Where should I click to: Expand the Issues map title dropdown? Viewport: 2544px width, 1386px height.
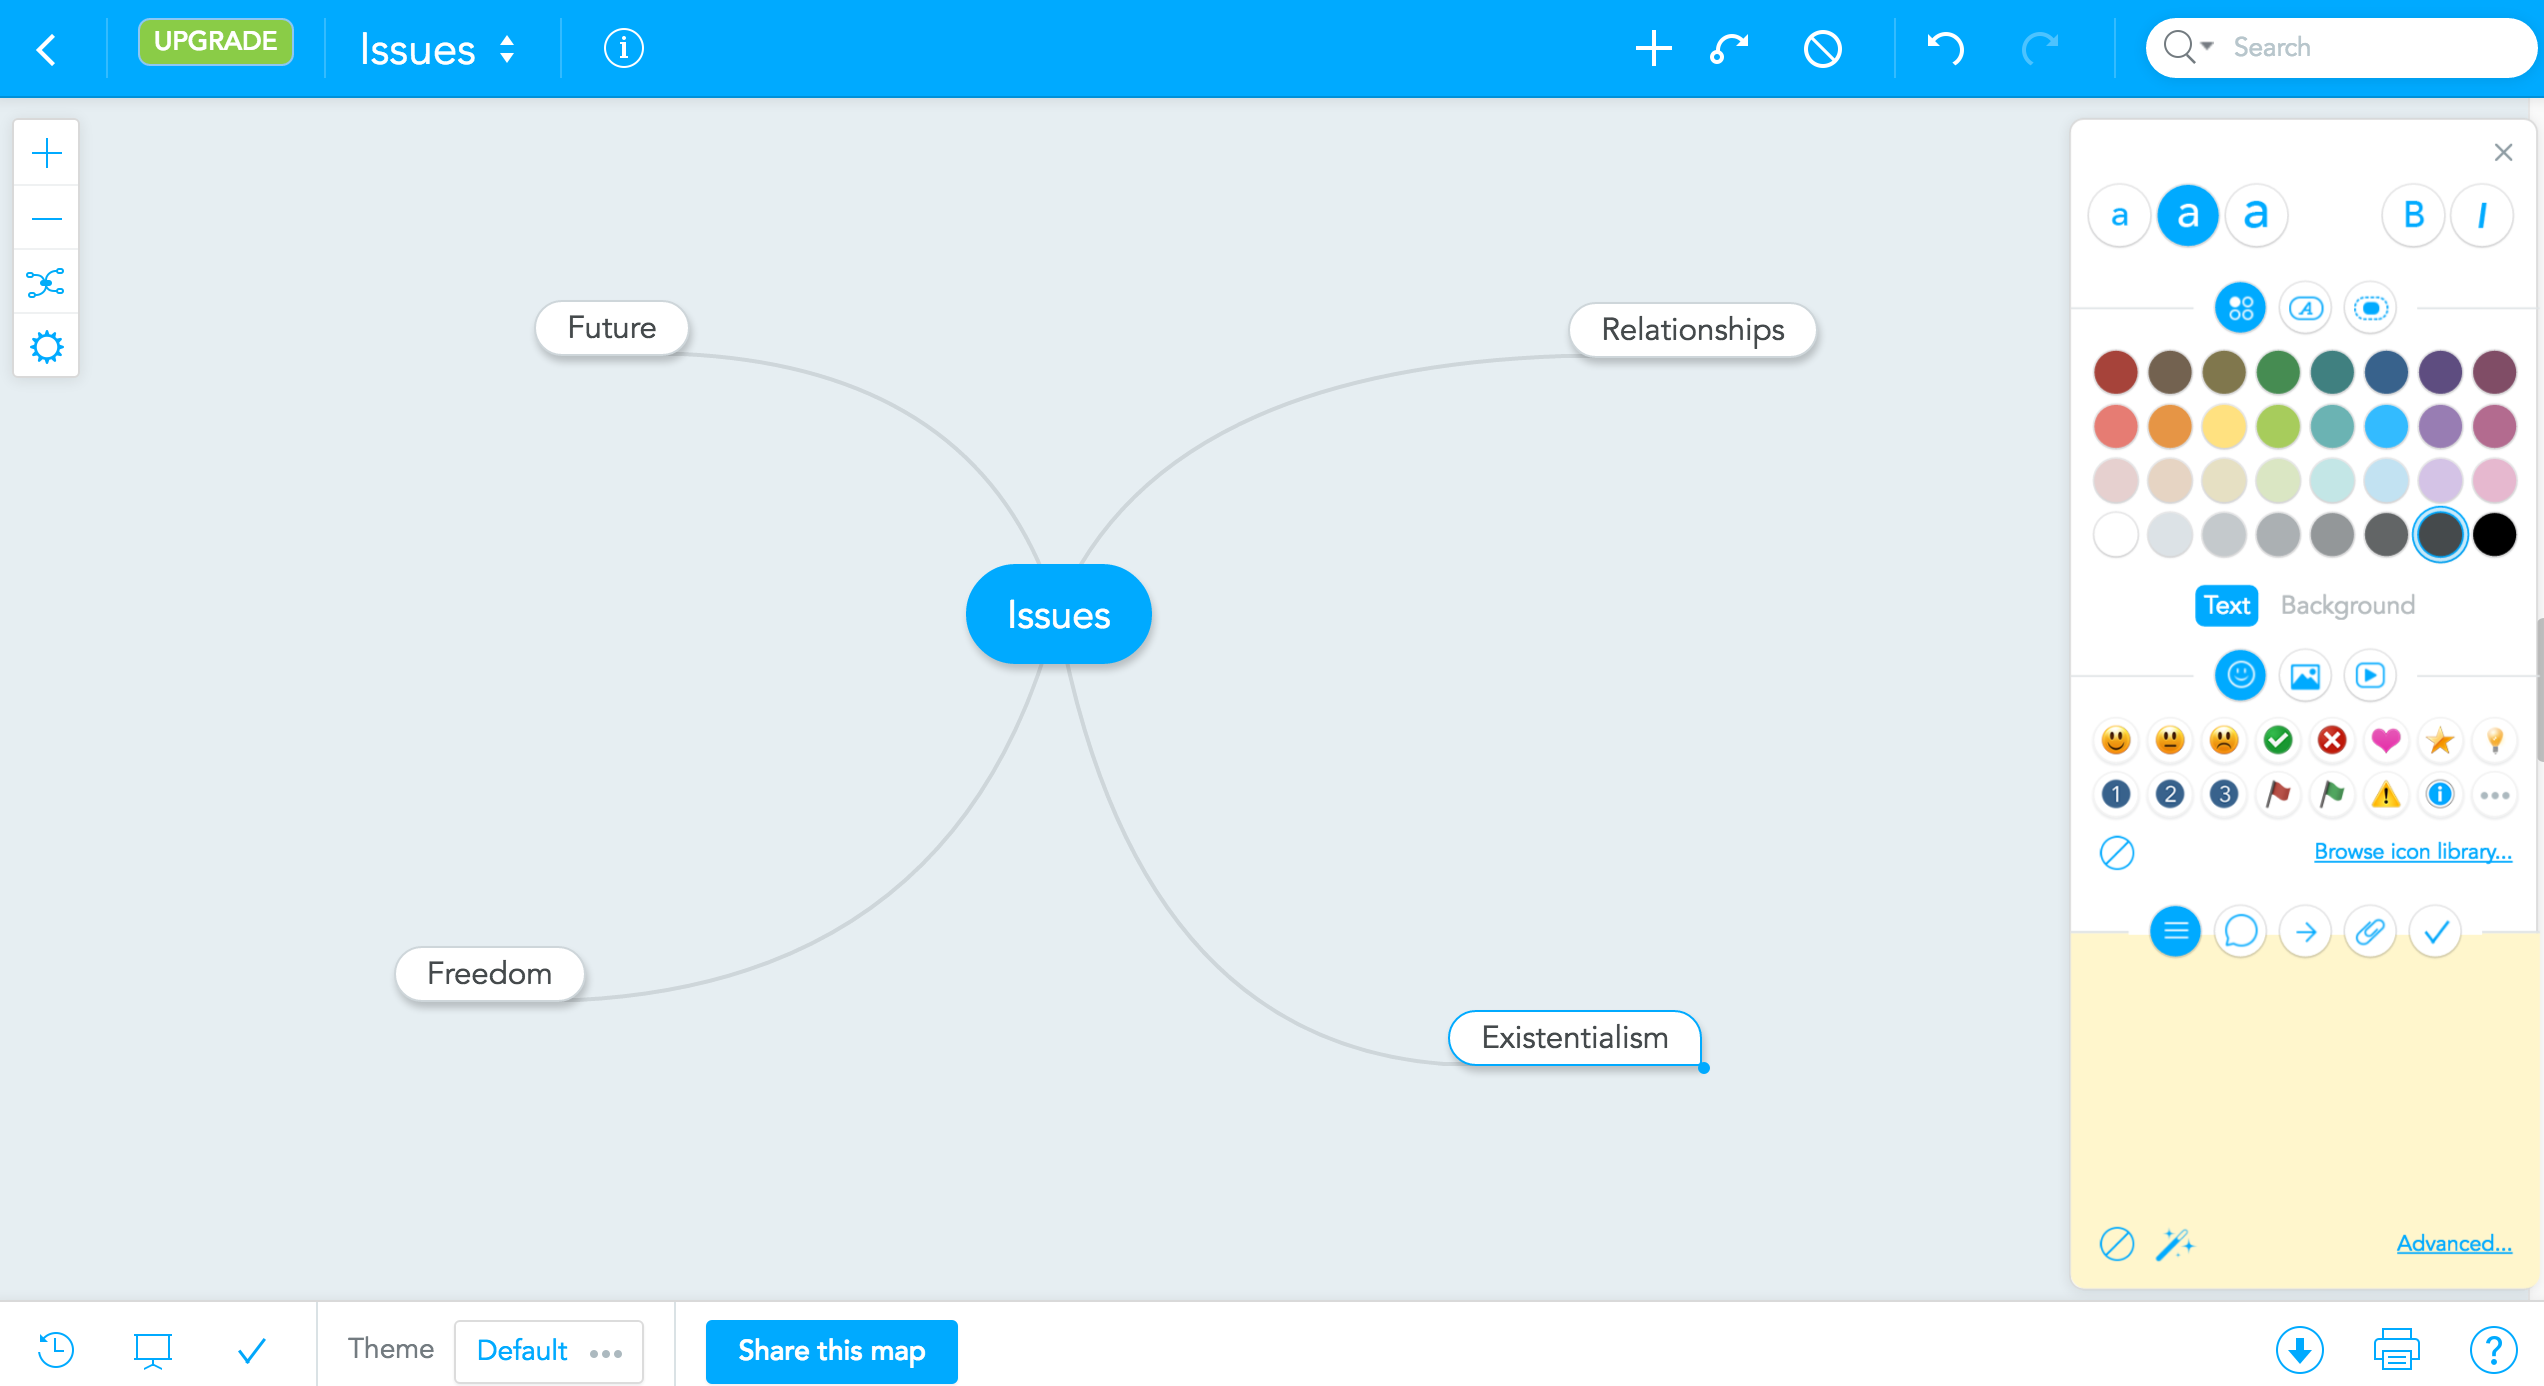tap(507, 48)
